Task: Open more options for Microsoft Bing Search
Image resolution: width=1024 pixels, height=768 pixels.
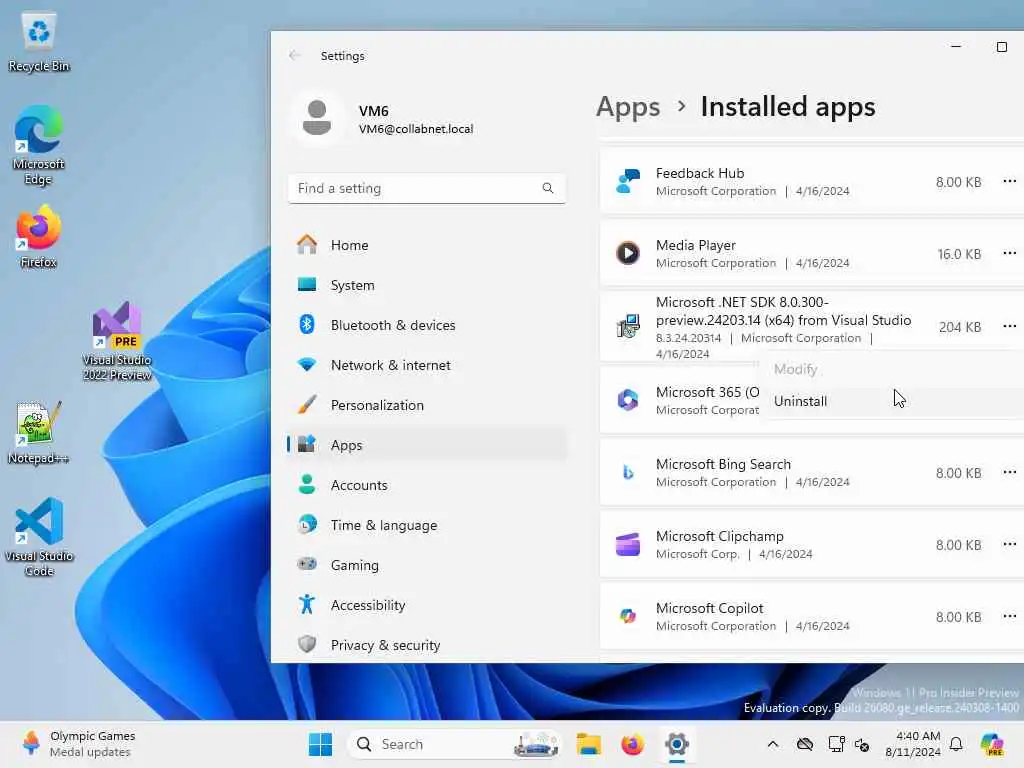Action: 1010,472
